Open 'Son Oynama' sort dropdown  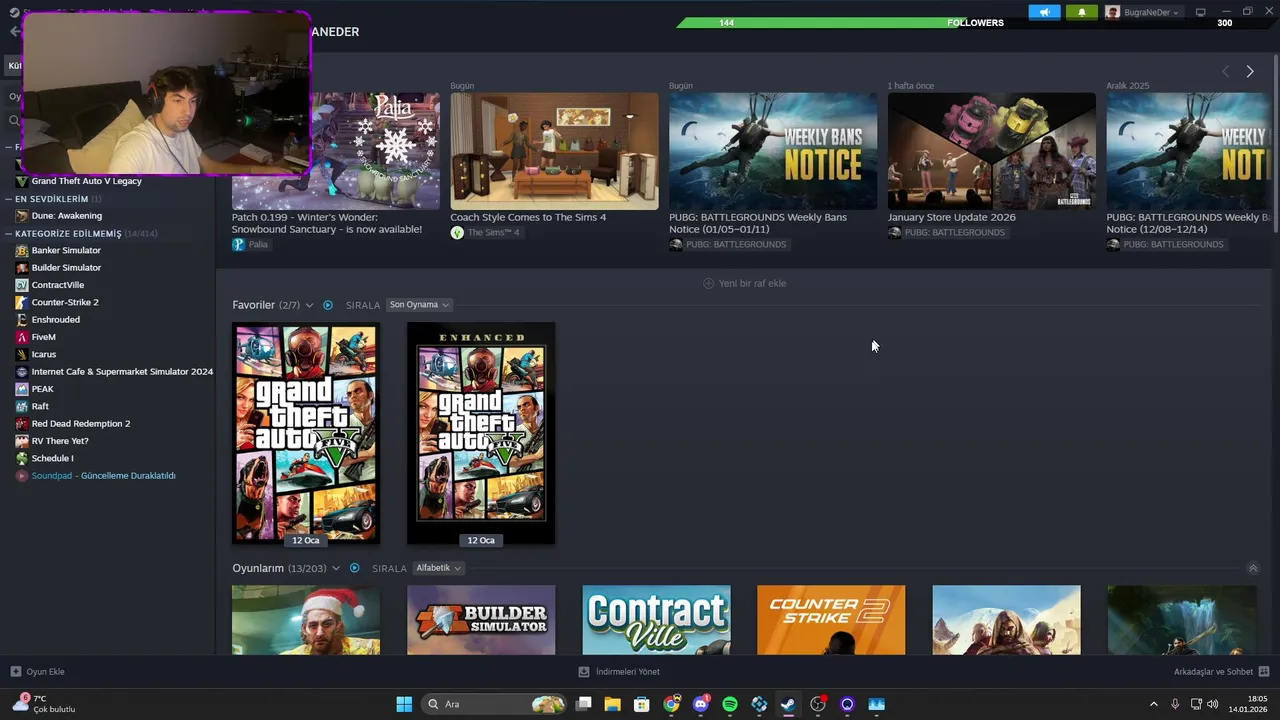(x=419, y=305)
